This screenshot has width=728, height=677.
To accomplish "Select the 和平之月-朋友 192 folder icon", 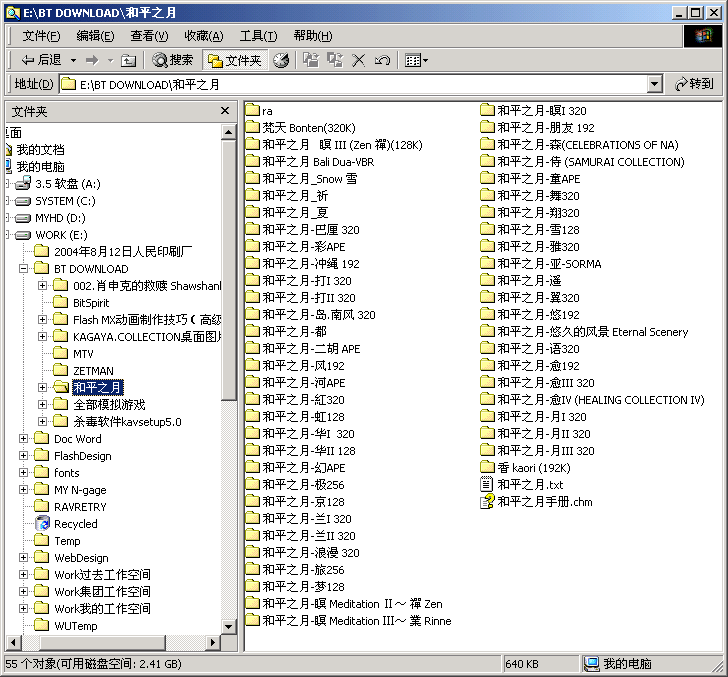I will (x=488, y=127).
